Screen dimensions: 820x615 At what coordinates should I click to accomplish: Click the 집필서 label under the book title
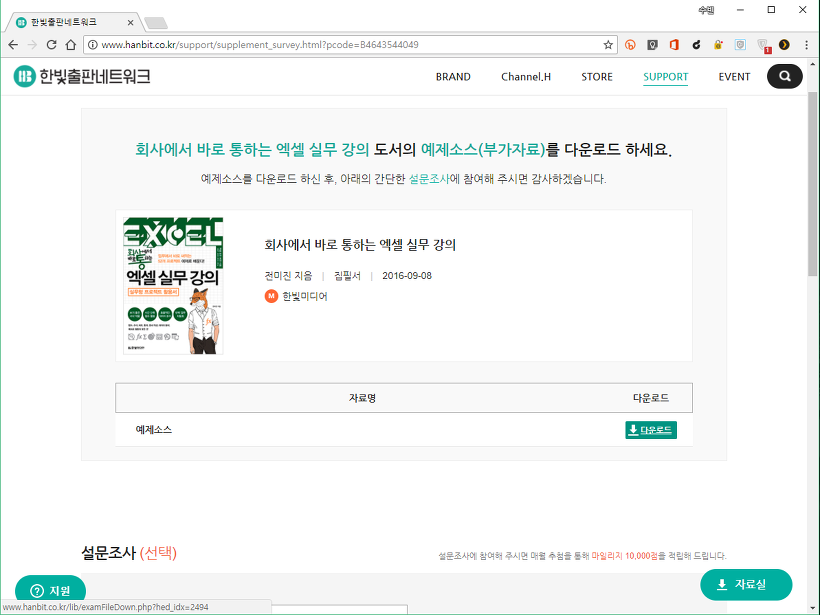click(347, 276)
